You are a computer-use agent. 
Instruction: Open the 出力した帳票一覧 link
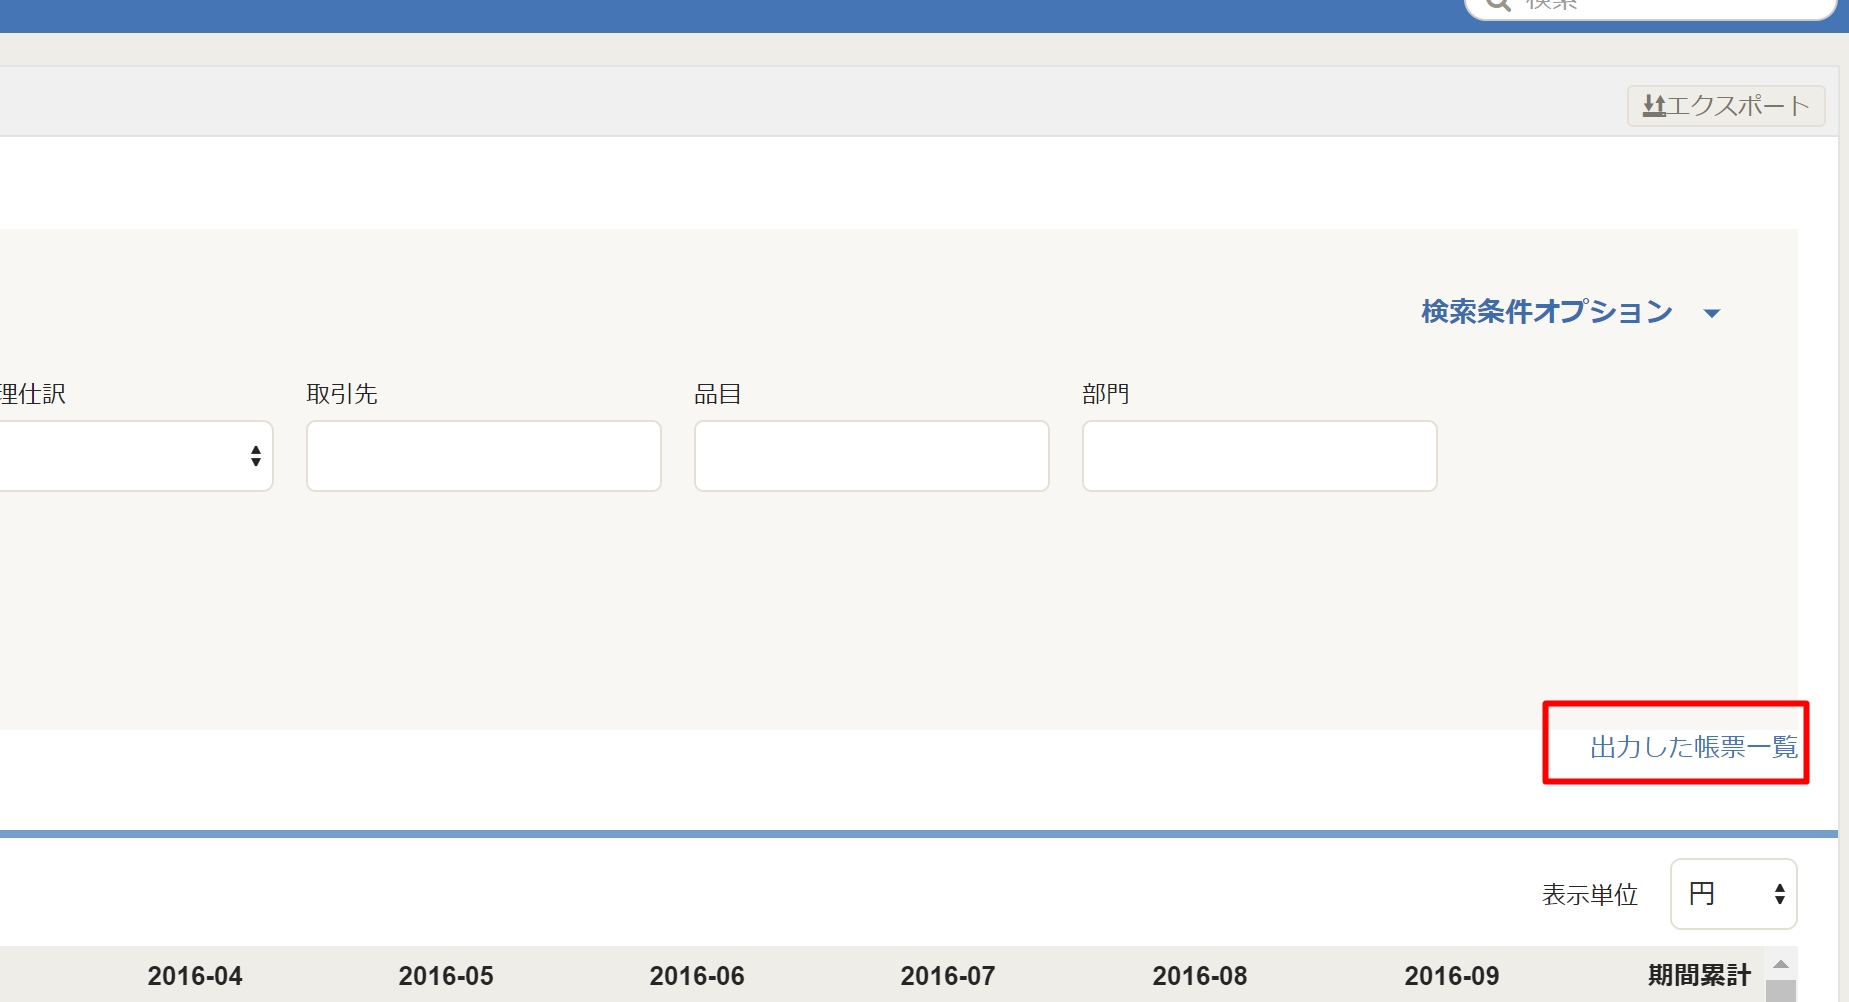[x=1694, y=747]
